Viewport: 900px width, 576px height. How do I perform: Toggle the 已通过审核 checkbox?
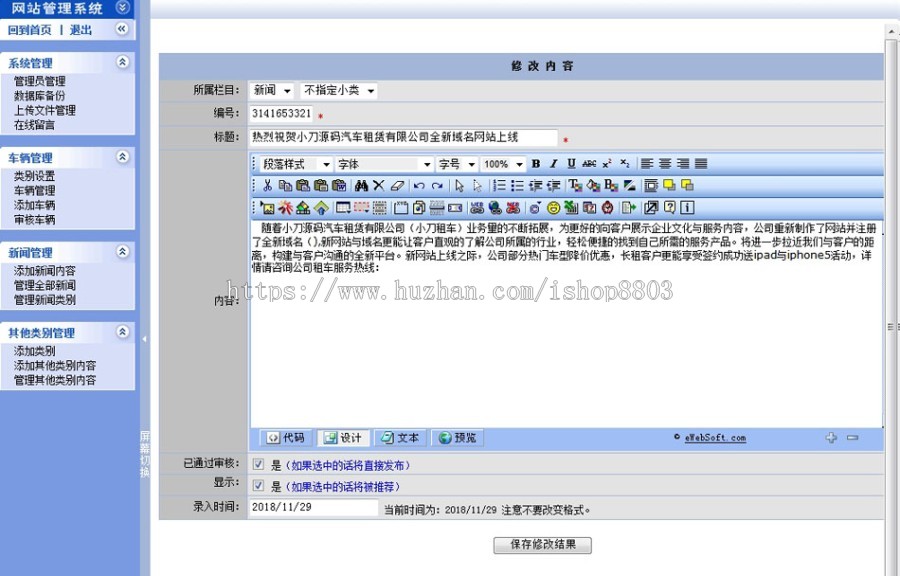(258, 465)
